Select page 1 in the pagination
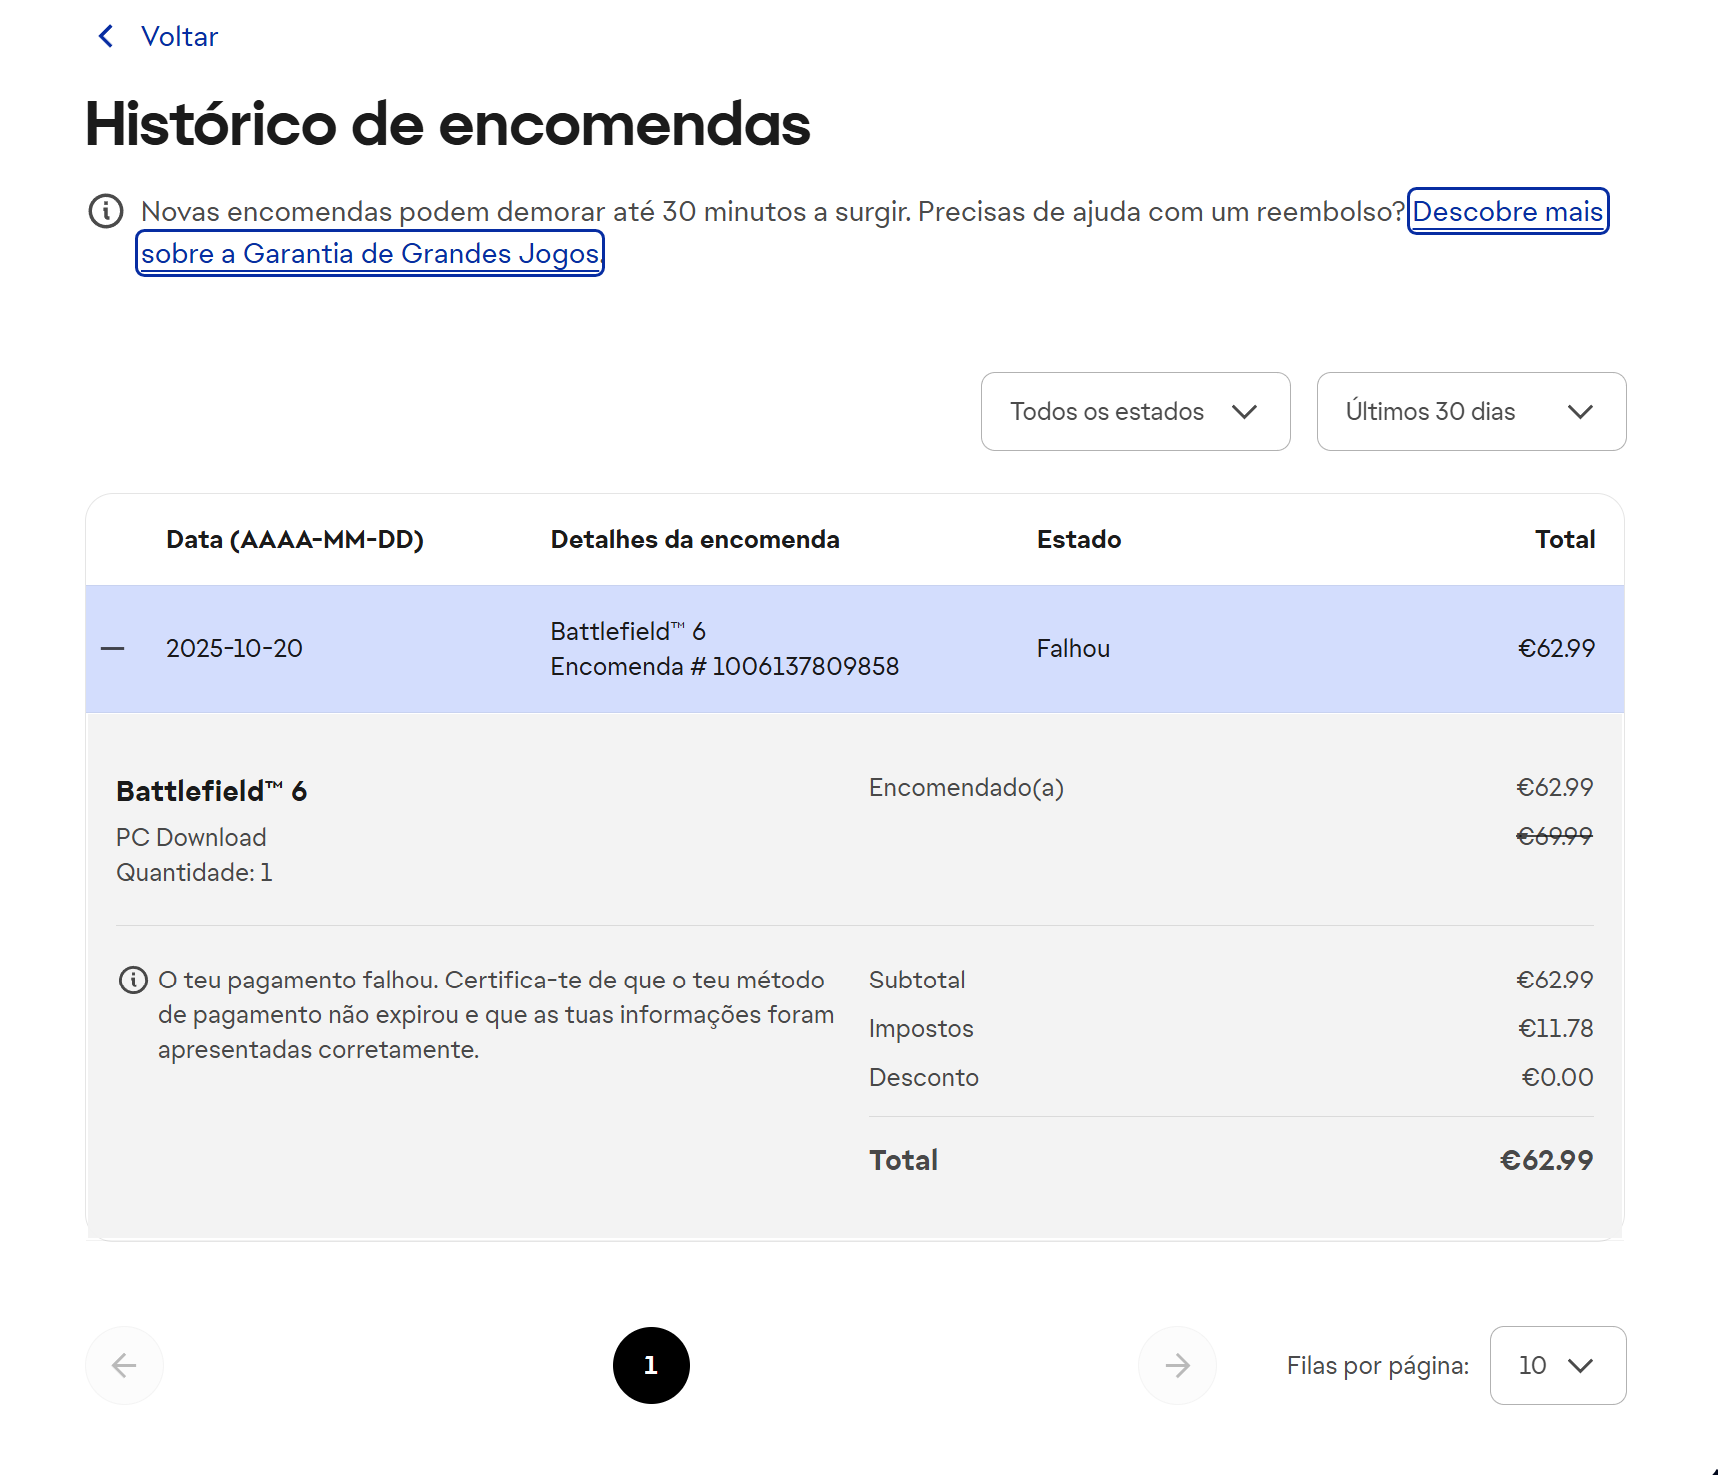Viewport: 1718px width, 1475px height. click(651, 1365)
